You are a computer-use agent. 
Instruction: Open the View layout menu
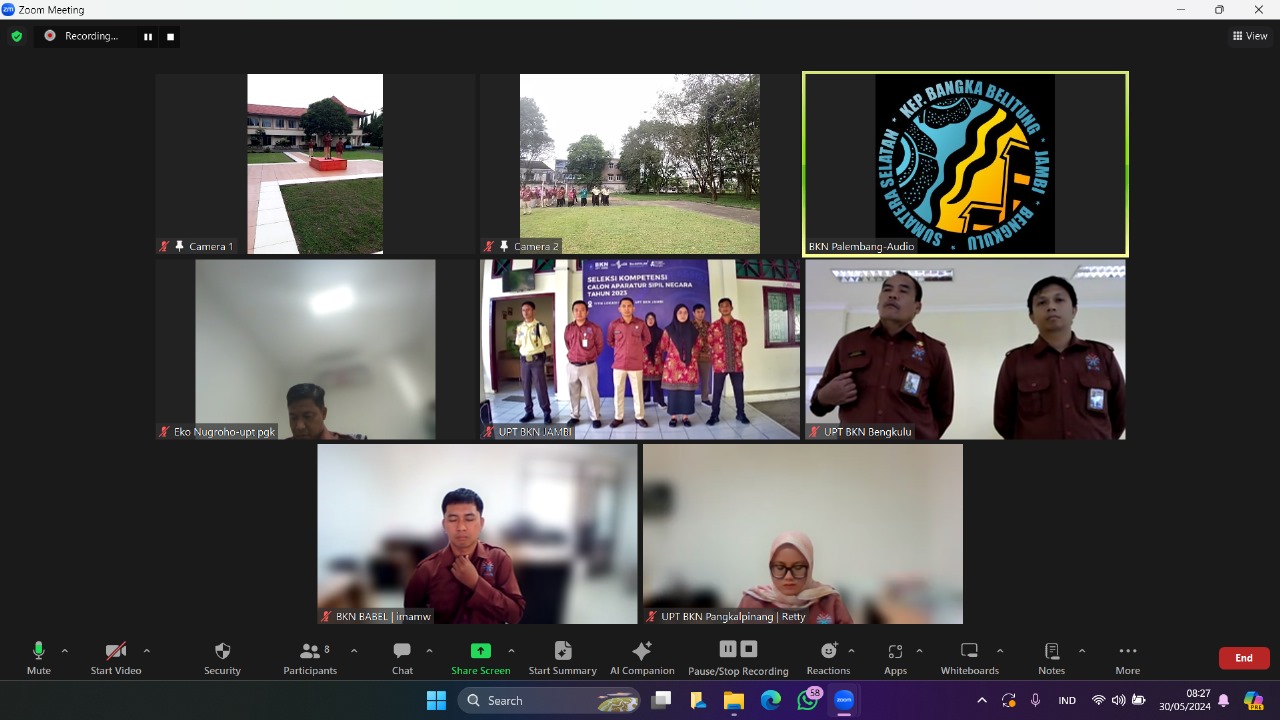1250,36
